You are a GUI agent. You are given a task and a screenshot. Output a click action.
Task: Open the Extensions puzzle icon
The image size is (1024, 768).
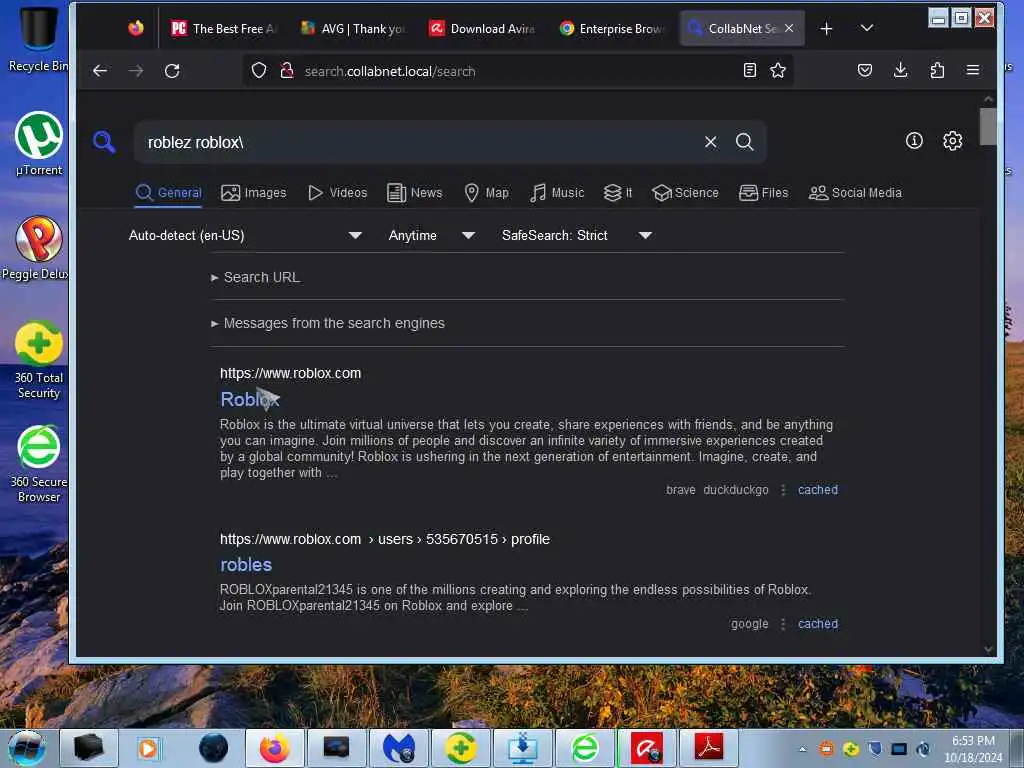(x=937, y=70)
